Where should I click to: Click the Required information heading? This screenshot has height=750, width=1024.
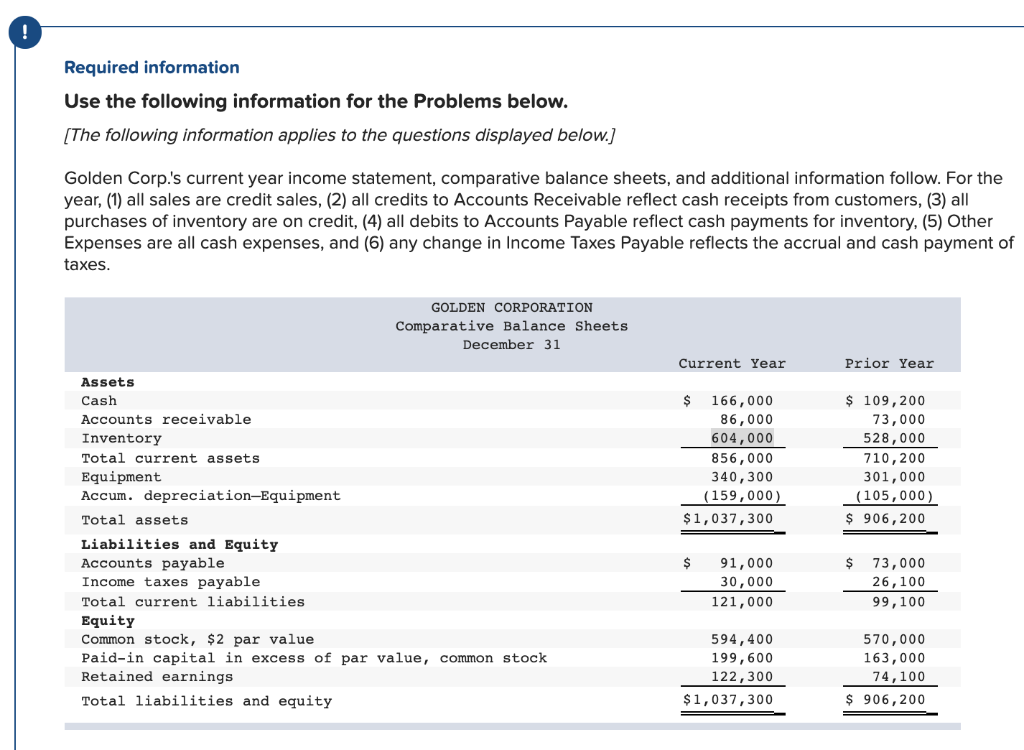150,67
